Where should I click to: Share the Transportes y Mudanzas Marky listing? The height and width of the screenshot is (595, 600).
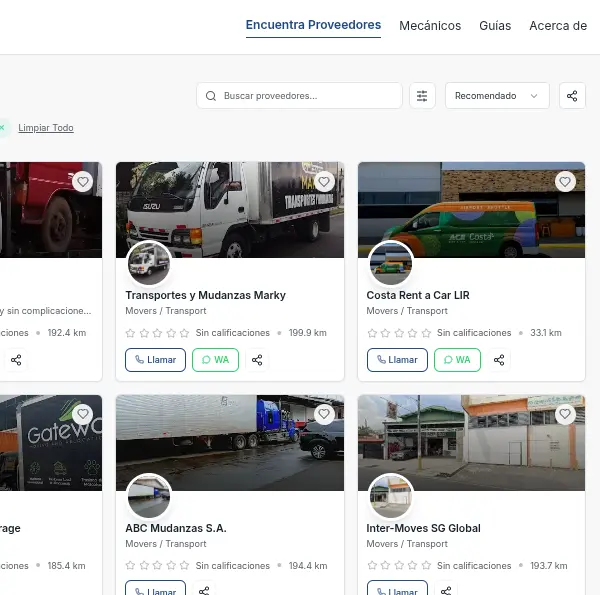click(257, 360)
